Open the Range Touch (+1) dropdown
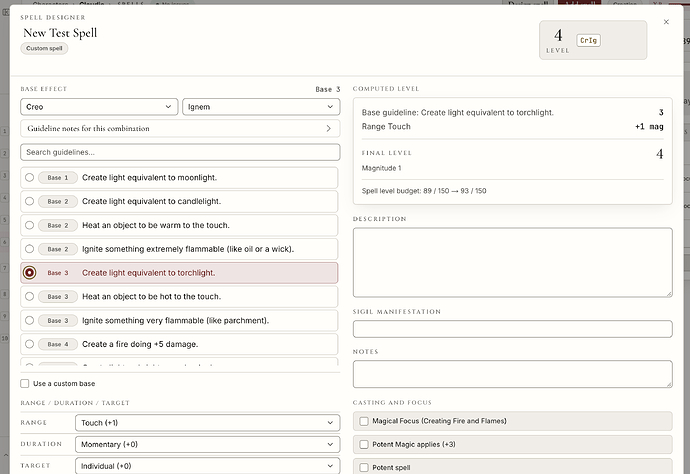This screenshot has width=690, height=474. click(207, 423)
